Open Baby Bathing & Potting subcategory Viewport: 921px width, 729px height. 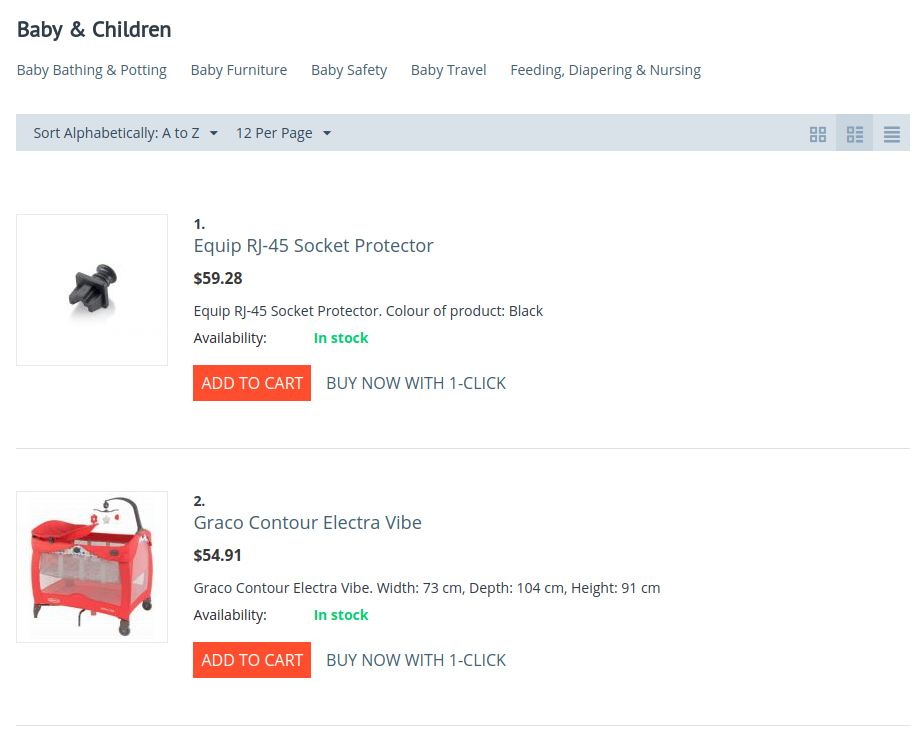point(92,70)
